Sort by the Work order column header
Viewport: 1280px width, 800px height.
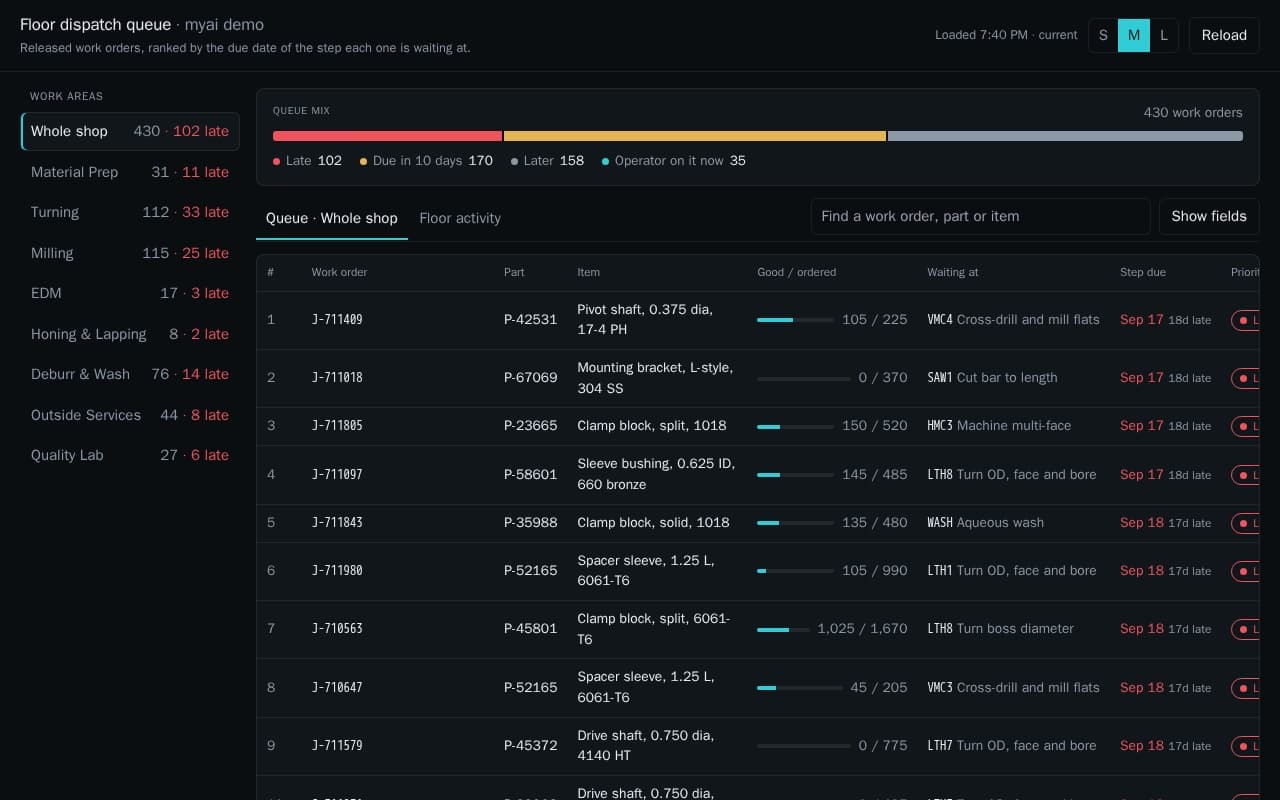pyautogui.click(x=339, y=272)
